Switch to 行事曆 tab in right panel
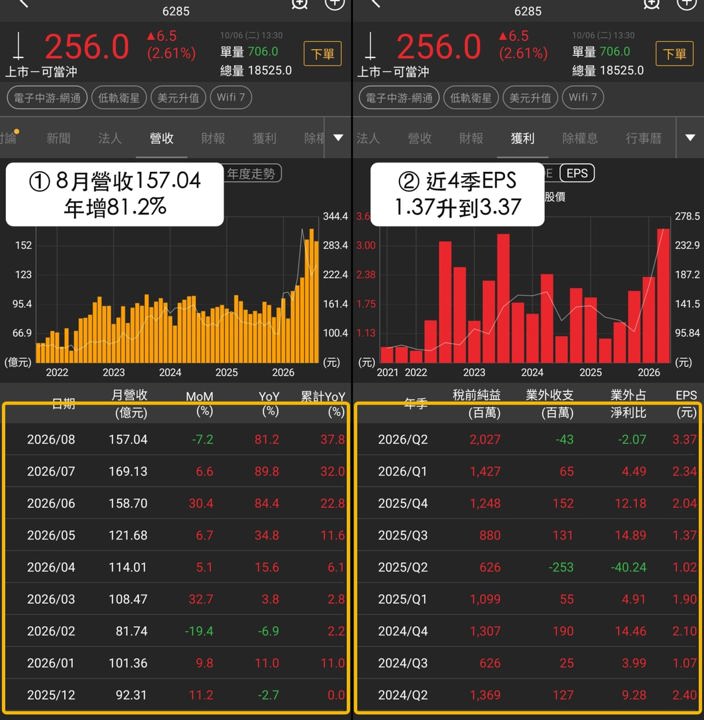Viewport: 704px width, 720px height. 643,138
